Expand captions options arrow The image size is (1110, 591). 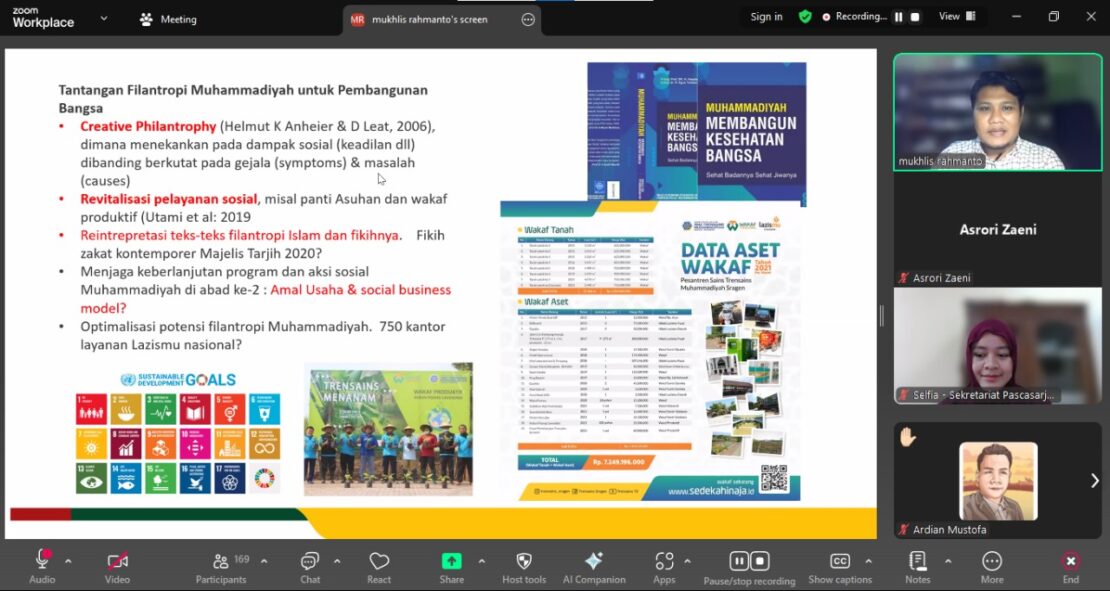pos(869,561)
